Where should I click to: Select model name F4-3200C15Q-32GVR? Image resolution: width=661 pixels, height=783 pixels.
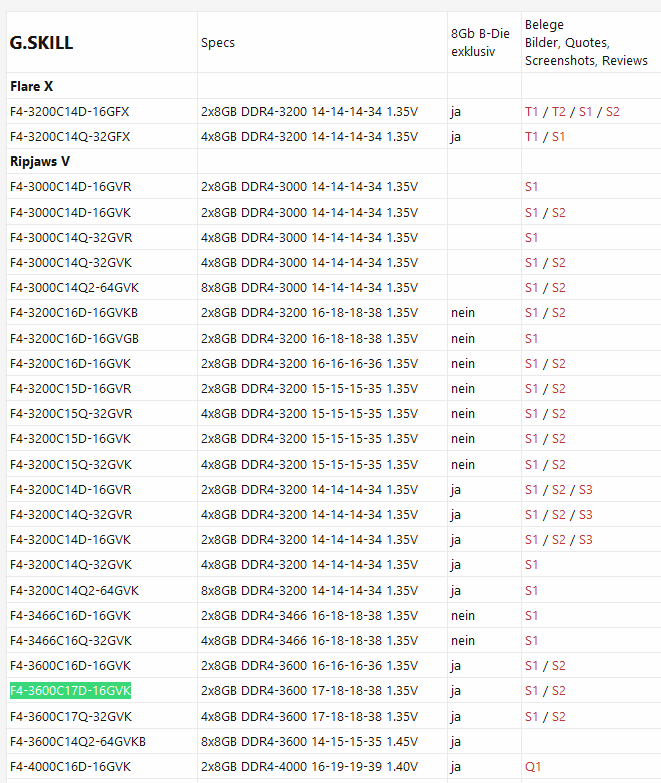tap(71, 413)
